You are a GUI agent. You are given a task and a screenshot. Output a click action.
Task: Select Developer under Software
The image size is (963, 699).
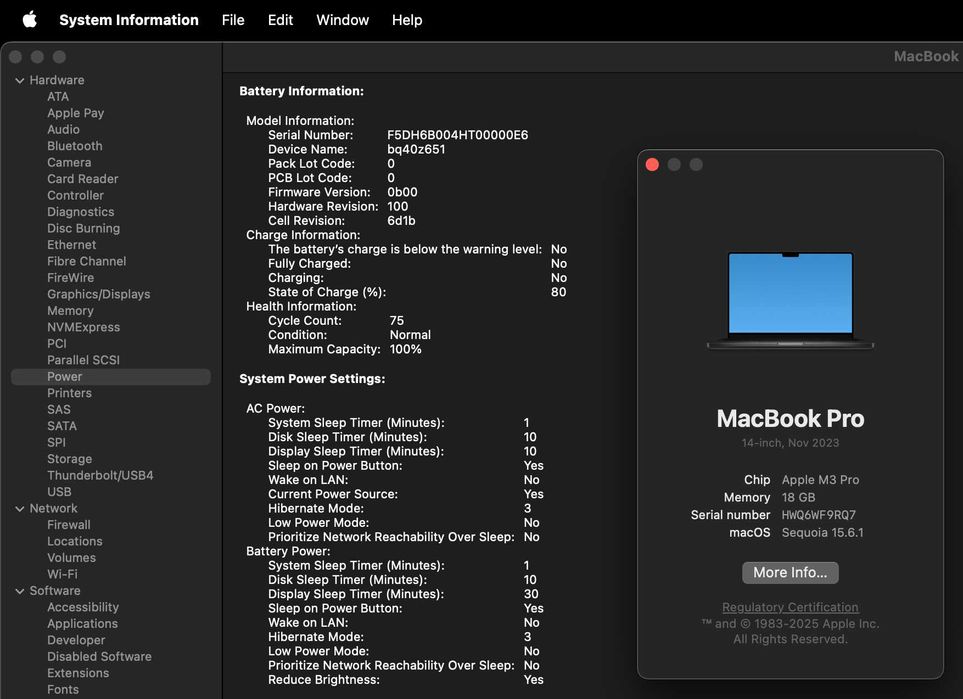click(x=76, y=640)
